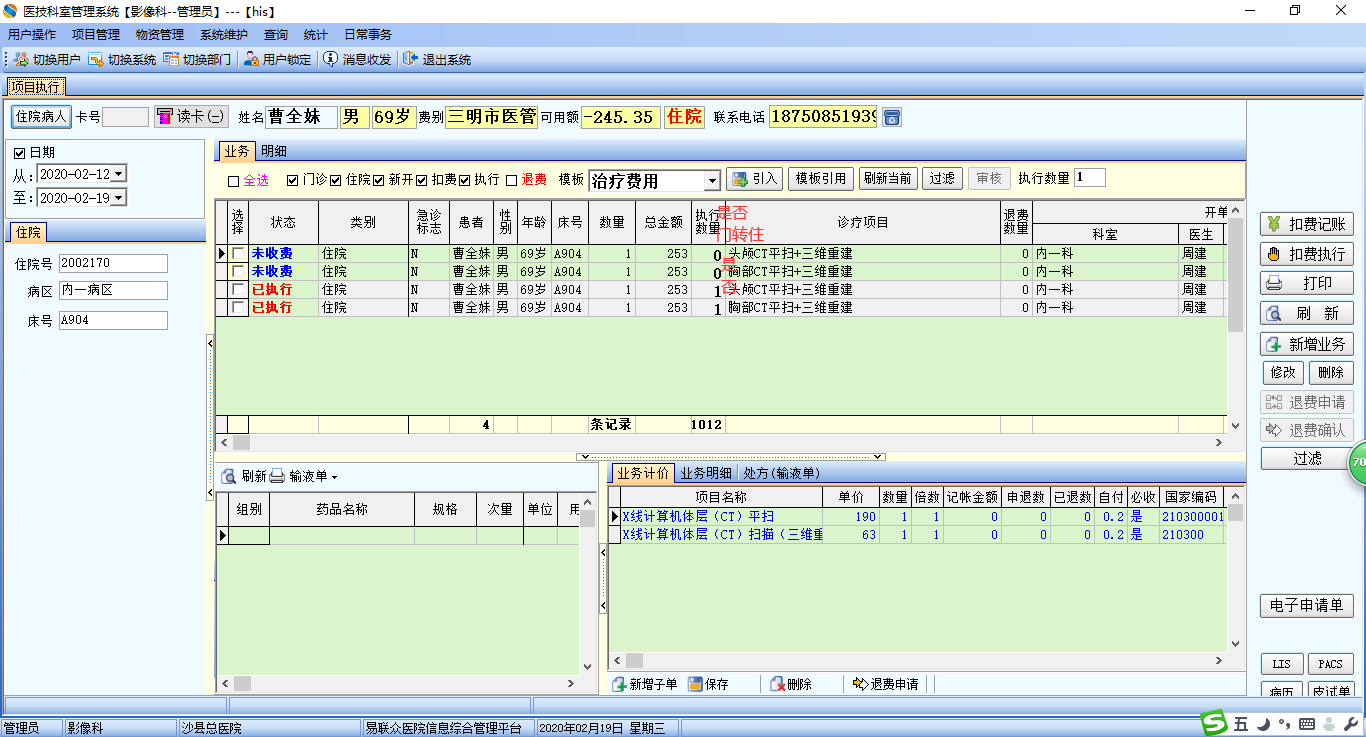Refresh the infusion list with 刷新 icon
1366x737 pixels.
pyautogui.click(x=228, y=477)
